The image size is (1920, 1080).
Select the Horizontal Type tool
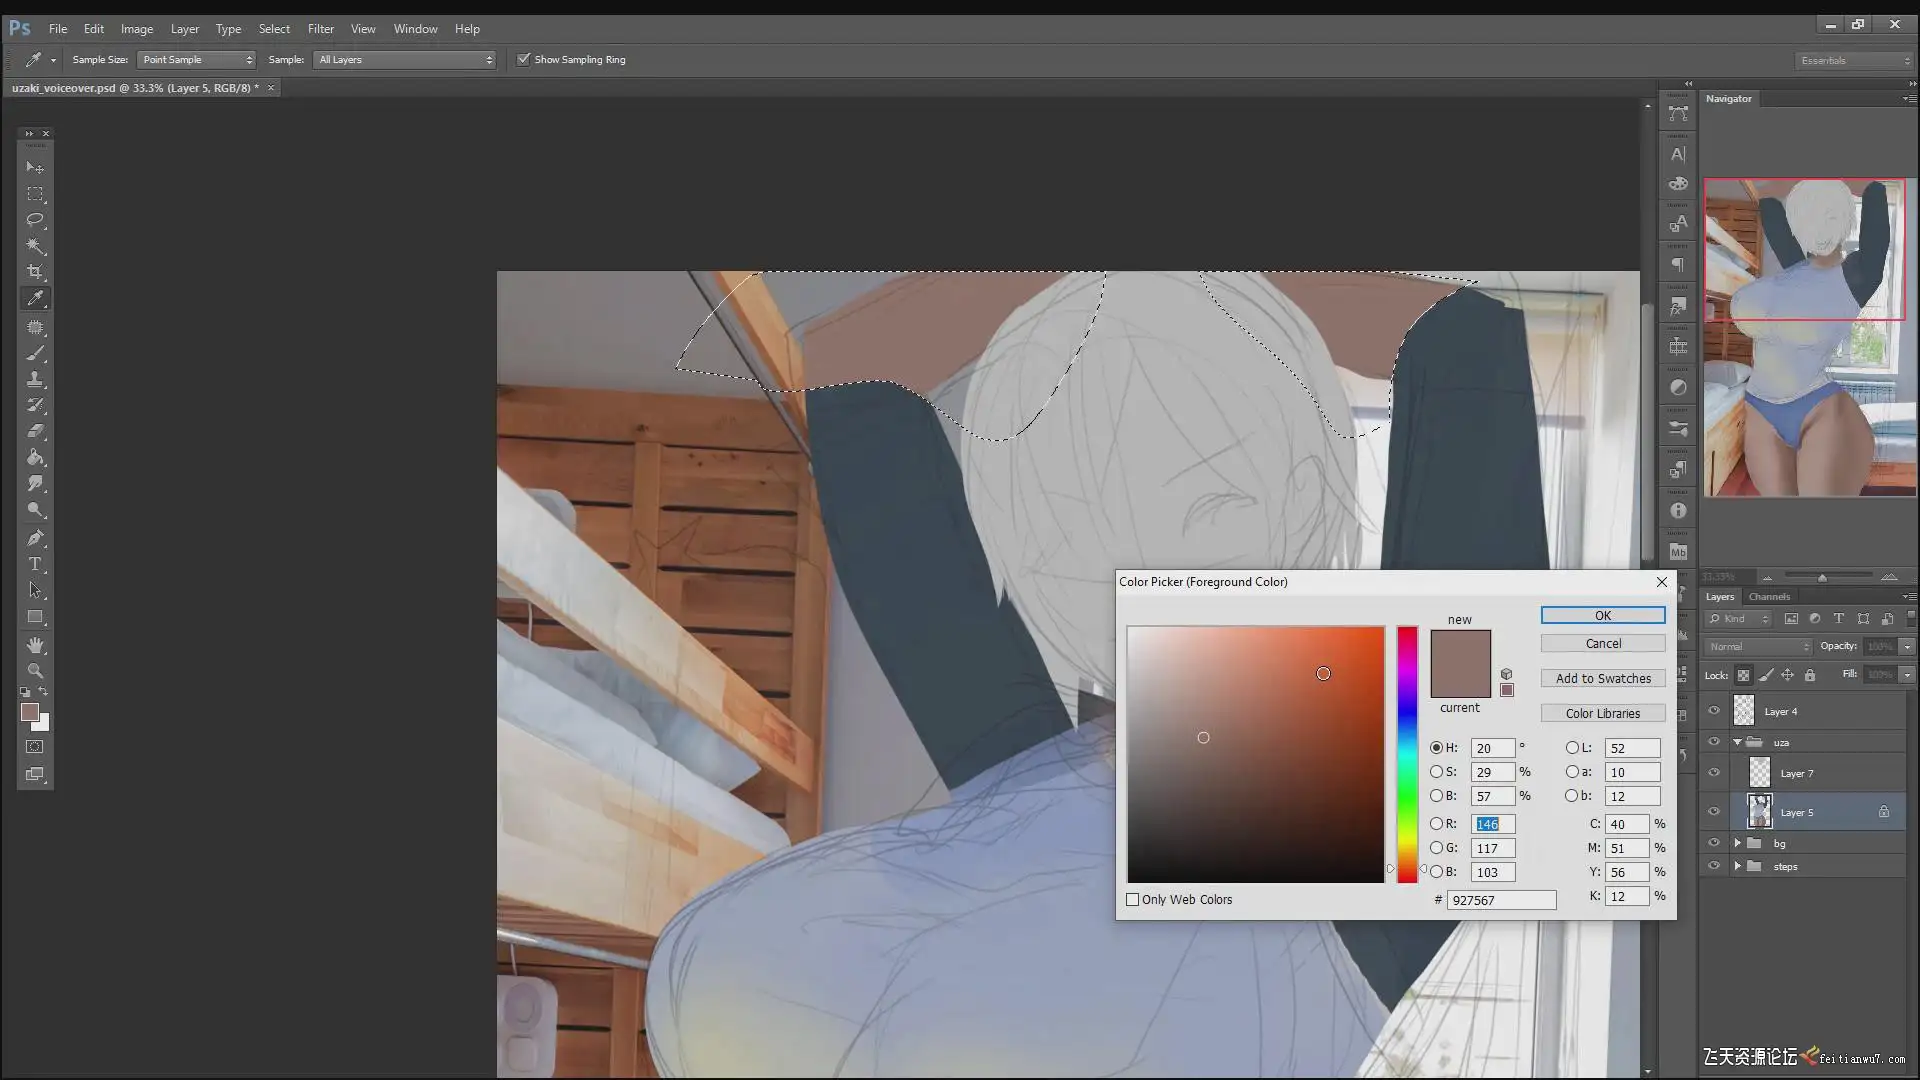click(x=35, y=564)
